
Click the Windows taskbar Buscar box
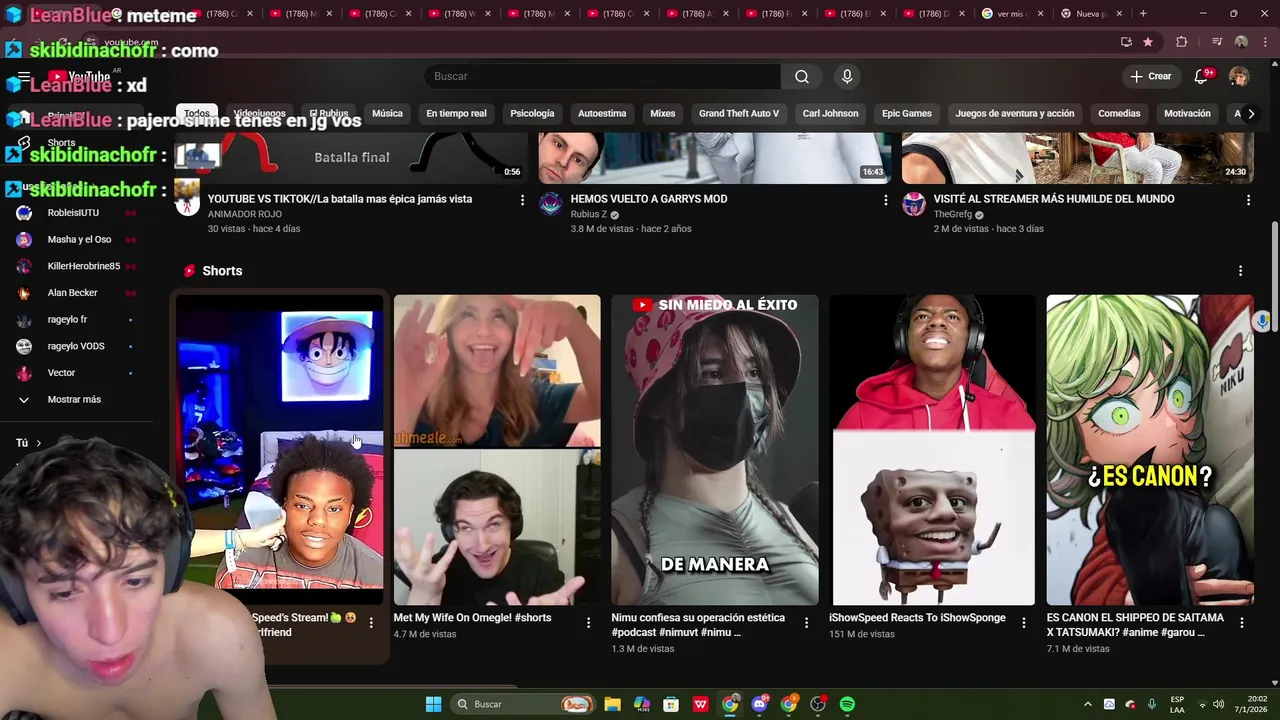click(524, 704)
